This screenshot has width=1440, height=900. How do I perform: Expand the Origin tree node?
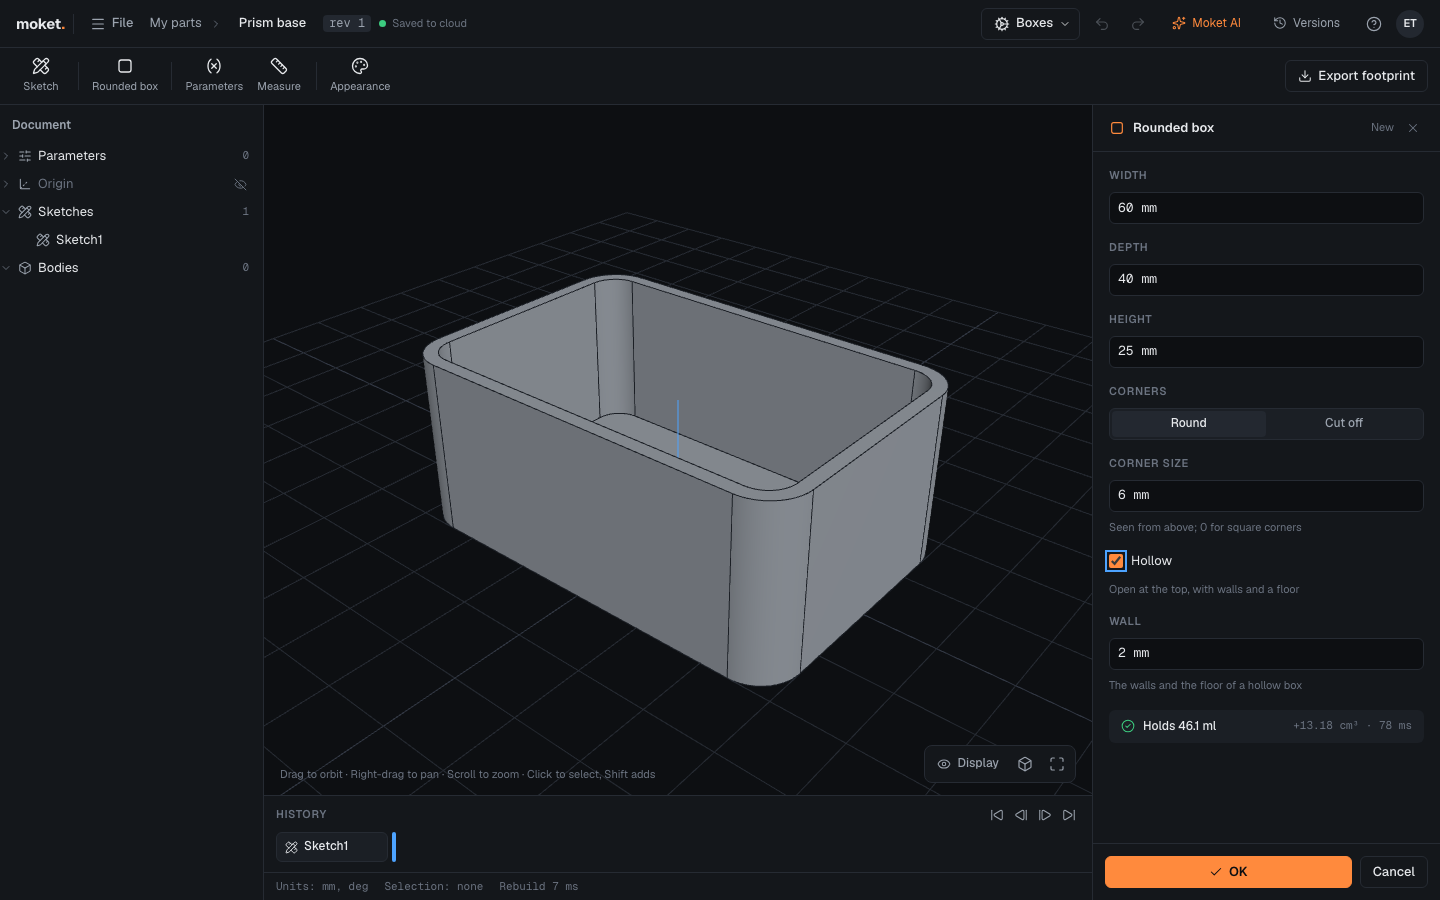pos(7,184)
